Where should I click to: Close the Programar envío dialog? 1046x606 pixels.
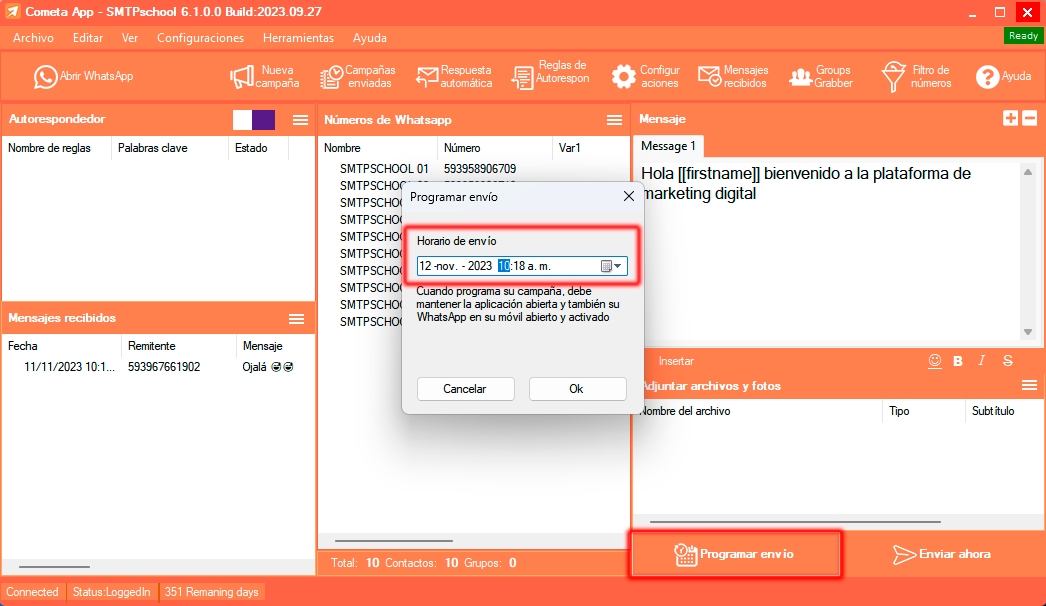(628, 196)
